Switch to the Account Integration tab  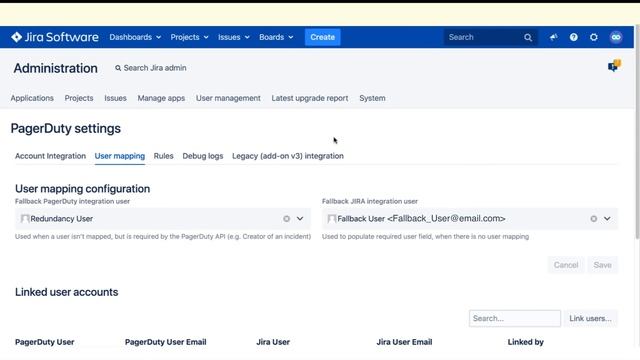(x=51, y=156)
